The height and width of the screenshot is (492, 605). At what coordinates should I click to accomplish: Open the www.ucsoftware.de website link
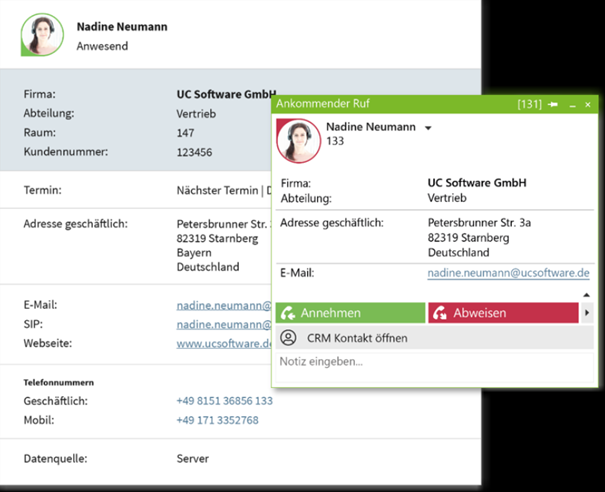pyautogui.click(x=224, y=343)
